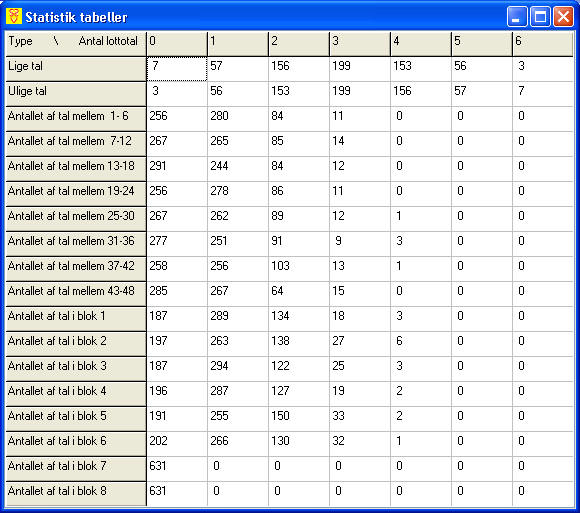Image resolution: width=580 pixels, height=513 pixels.
Task: Select cell 103 in the 37-42 row
Action: tap(299, 269)
